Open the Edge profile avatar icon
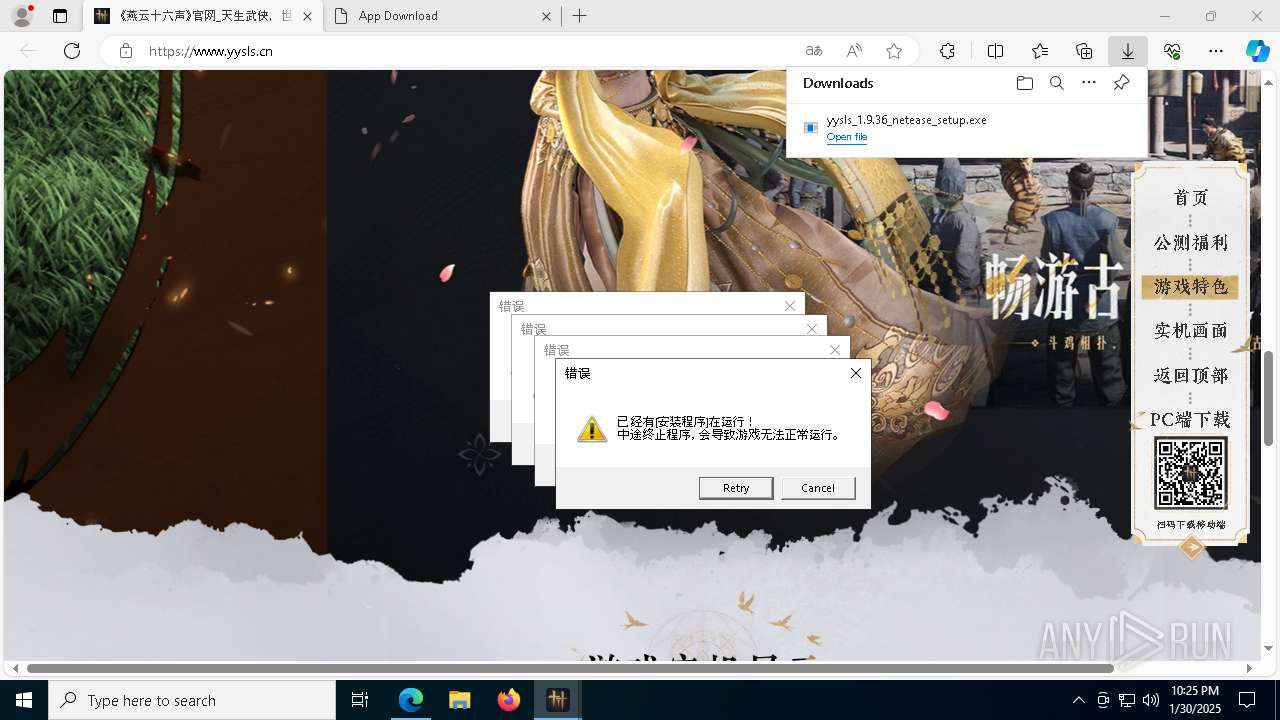Image resolution: width=1280 pixels, height=720 pixels. click(22, 16)
